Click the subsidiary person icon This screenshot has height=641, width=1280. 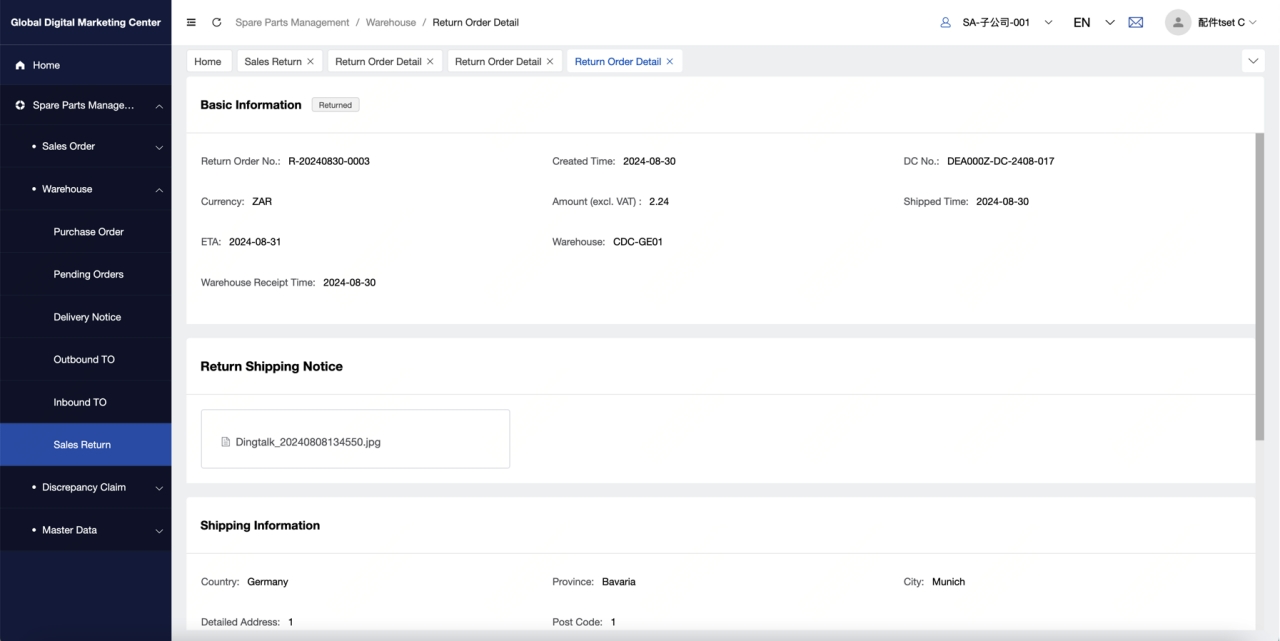pos(946,22)
